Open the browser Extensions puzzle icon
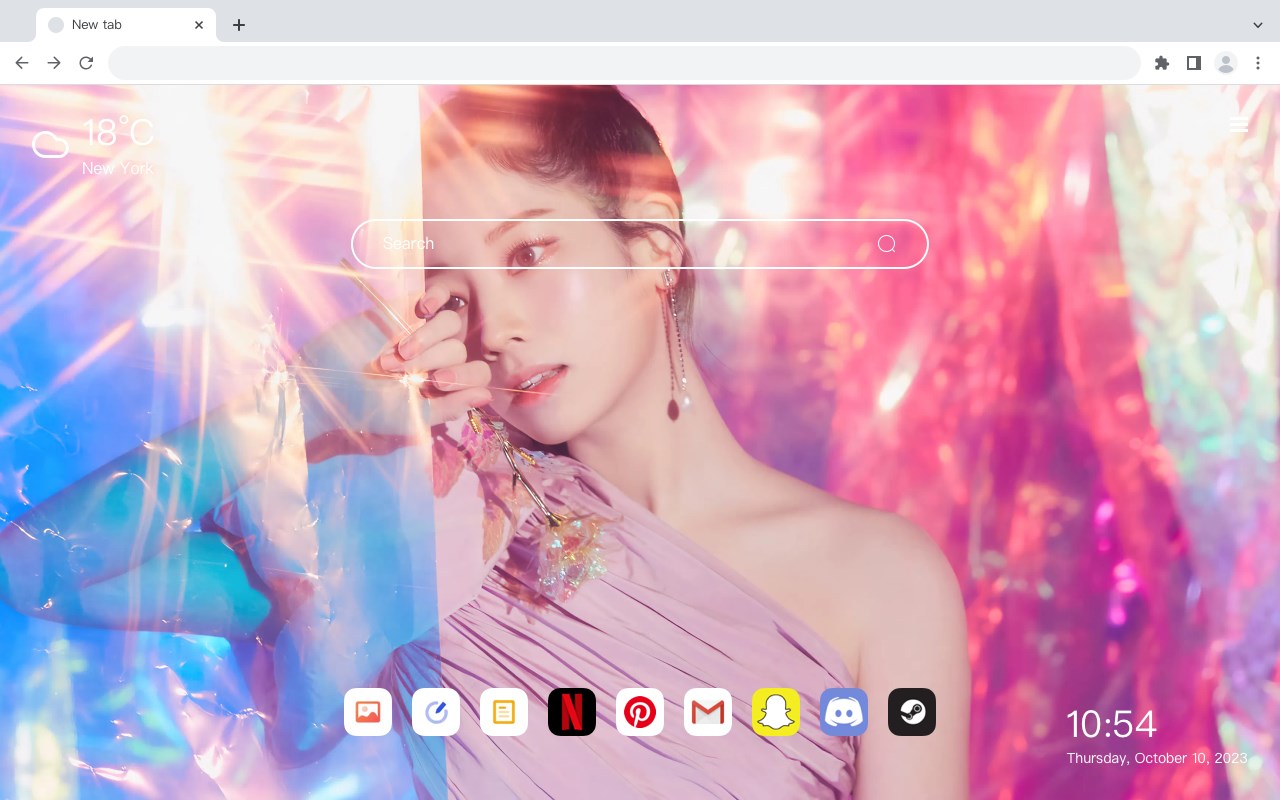This screenshot has height=800, width=1280. 1161,63
